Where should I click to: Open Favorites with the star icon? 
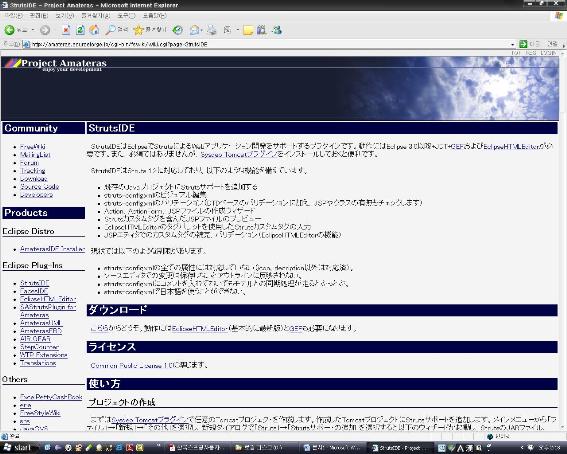(138, 30)
